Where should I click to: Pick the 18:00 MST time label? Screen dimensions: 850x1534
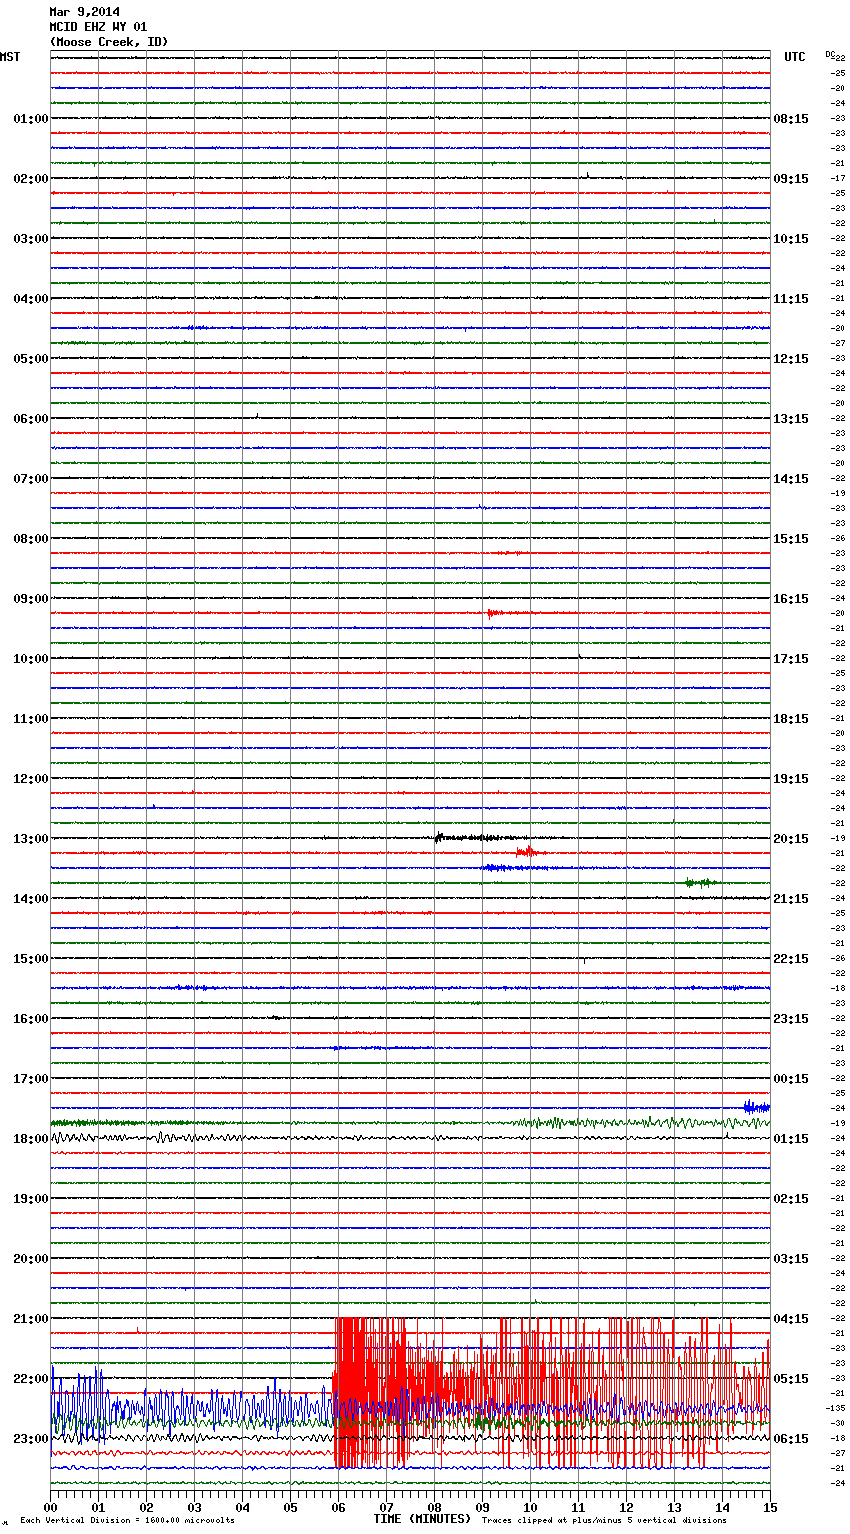coord(31,1139)
